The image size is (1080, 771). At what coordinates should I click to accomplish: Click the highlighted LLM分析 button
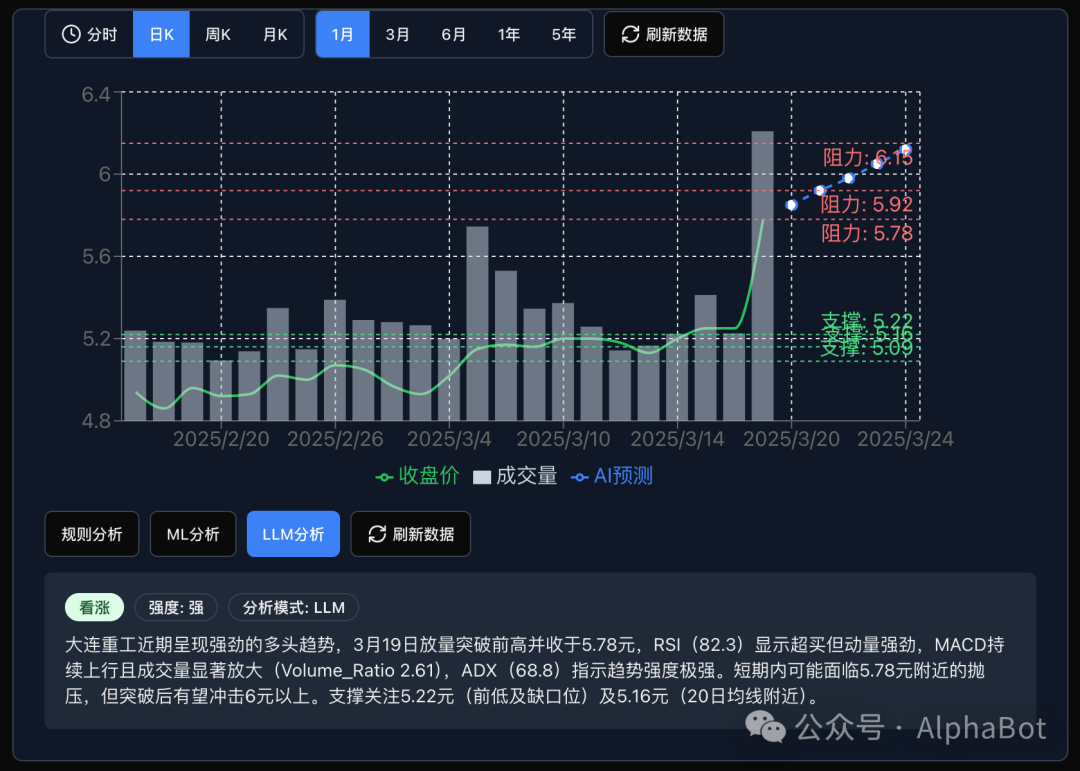tap(293, 533)
